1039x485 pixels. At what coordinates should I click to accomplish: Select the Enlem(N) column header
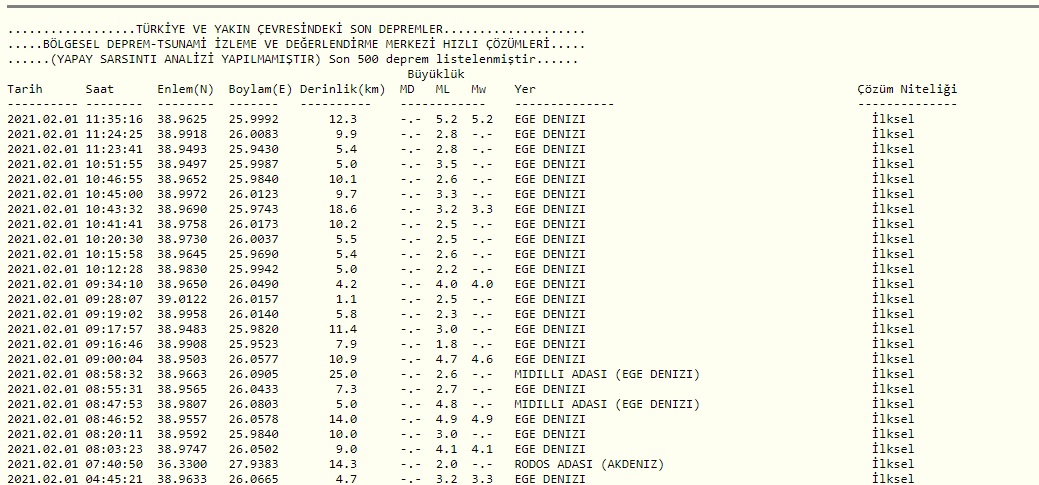[x=186, y=89]
